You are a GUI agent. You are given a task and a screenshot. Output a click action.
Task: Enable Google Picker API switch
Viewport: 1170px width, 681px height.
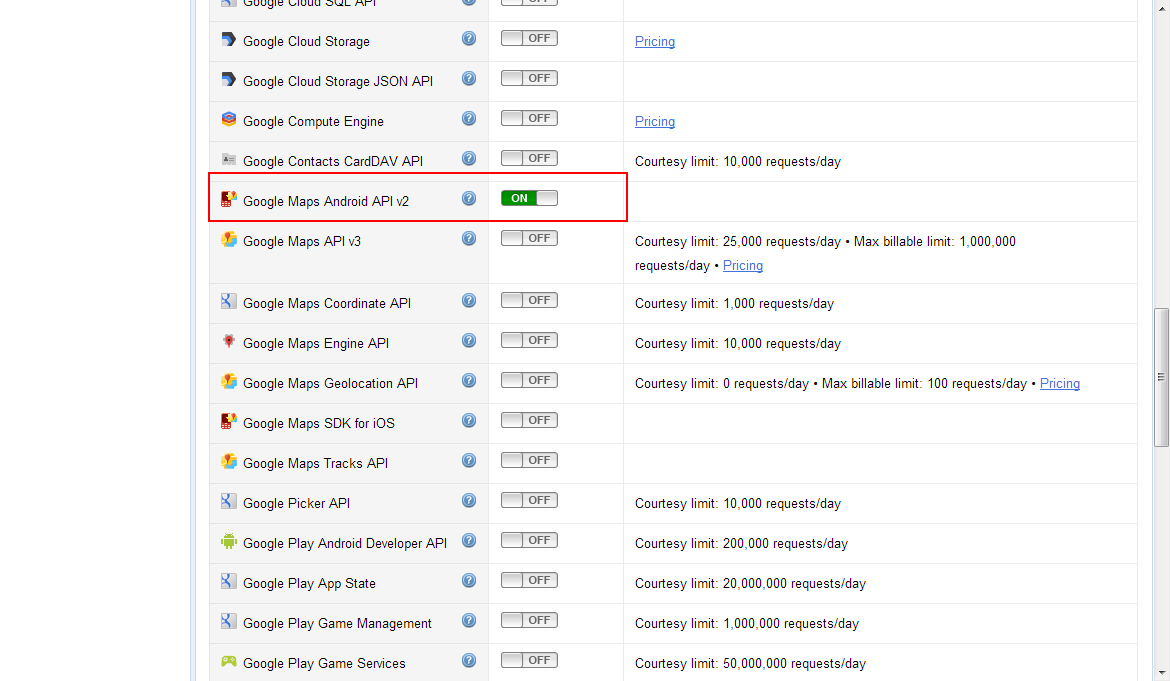[529, 500]
